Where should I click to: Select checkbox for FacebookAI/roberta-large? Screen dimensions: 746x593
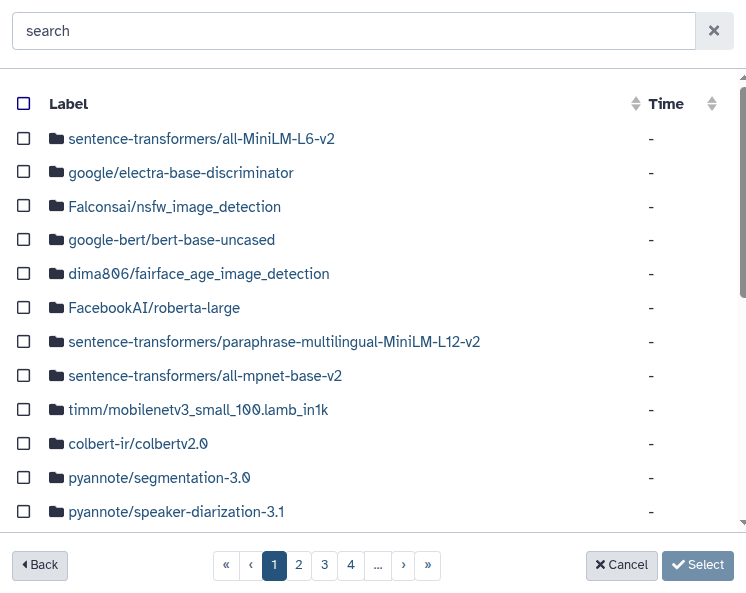point(23,308)
